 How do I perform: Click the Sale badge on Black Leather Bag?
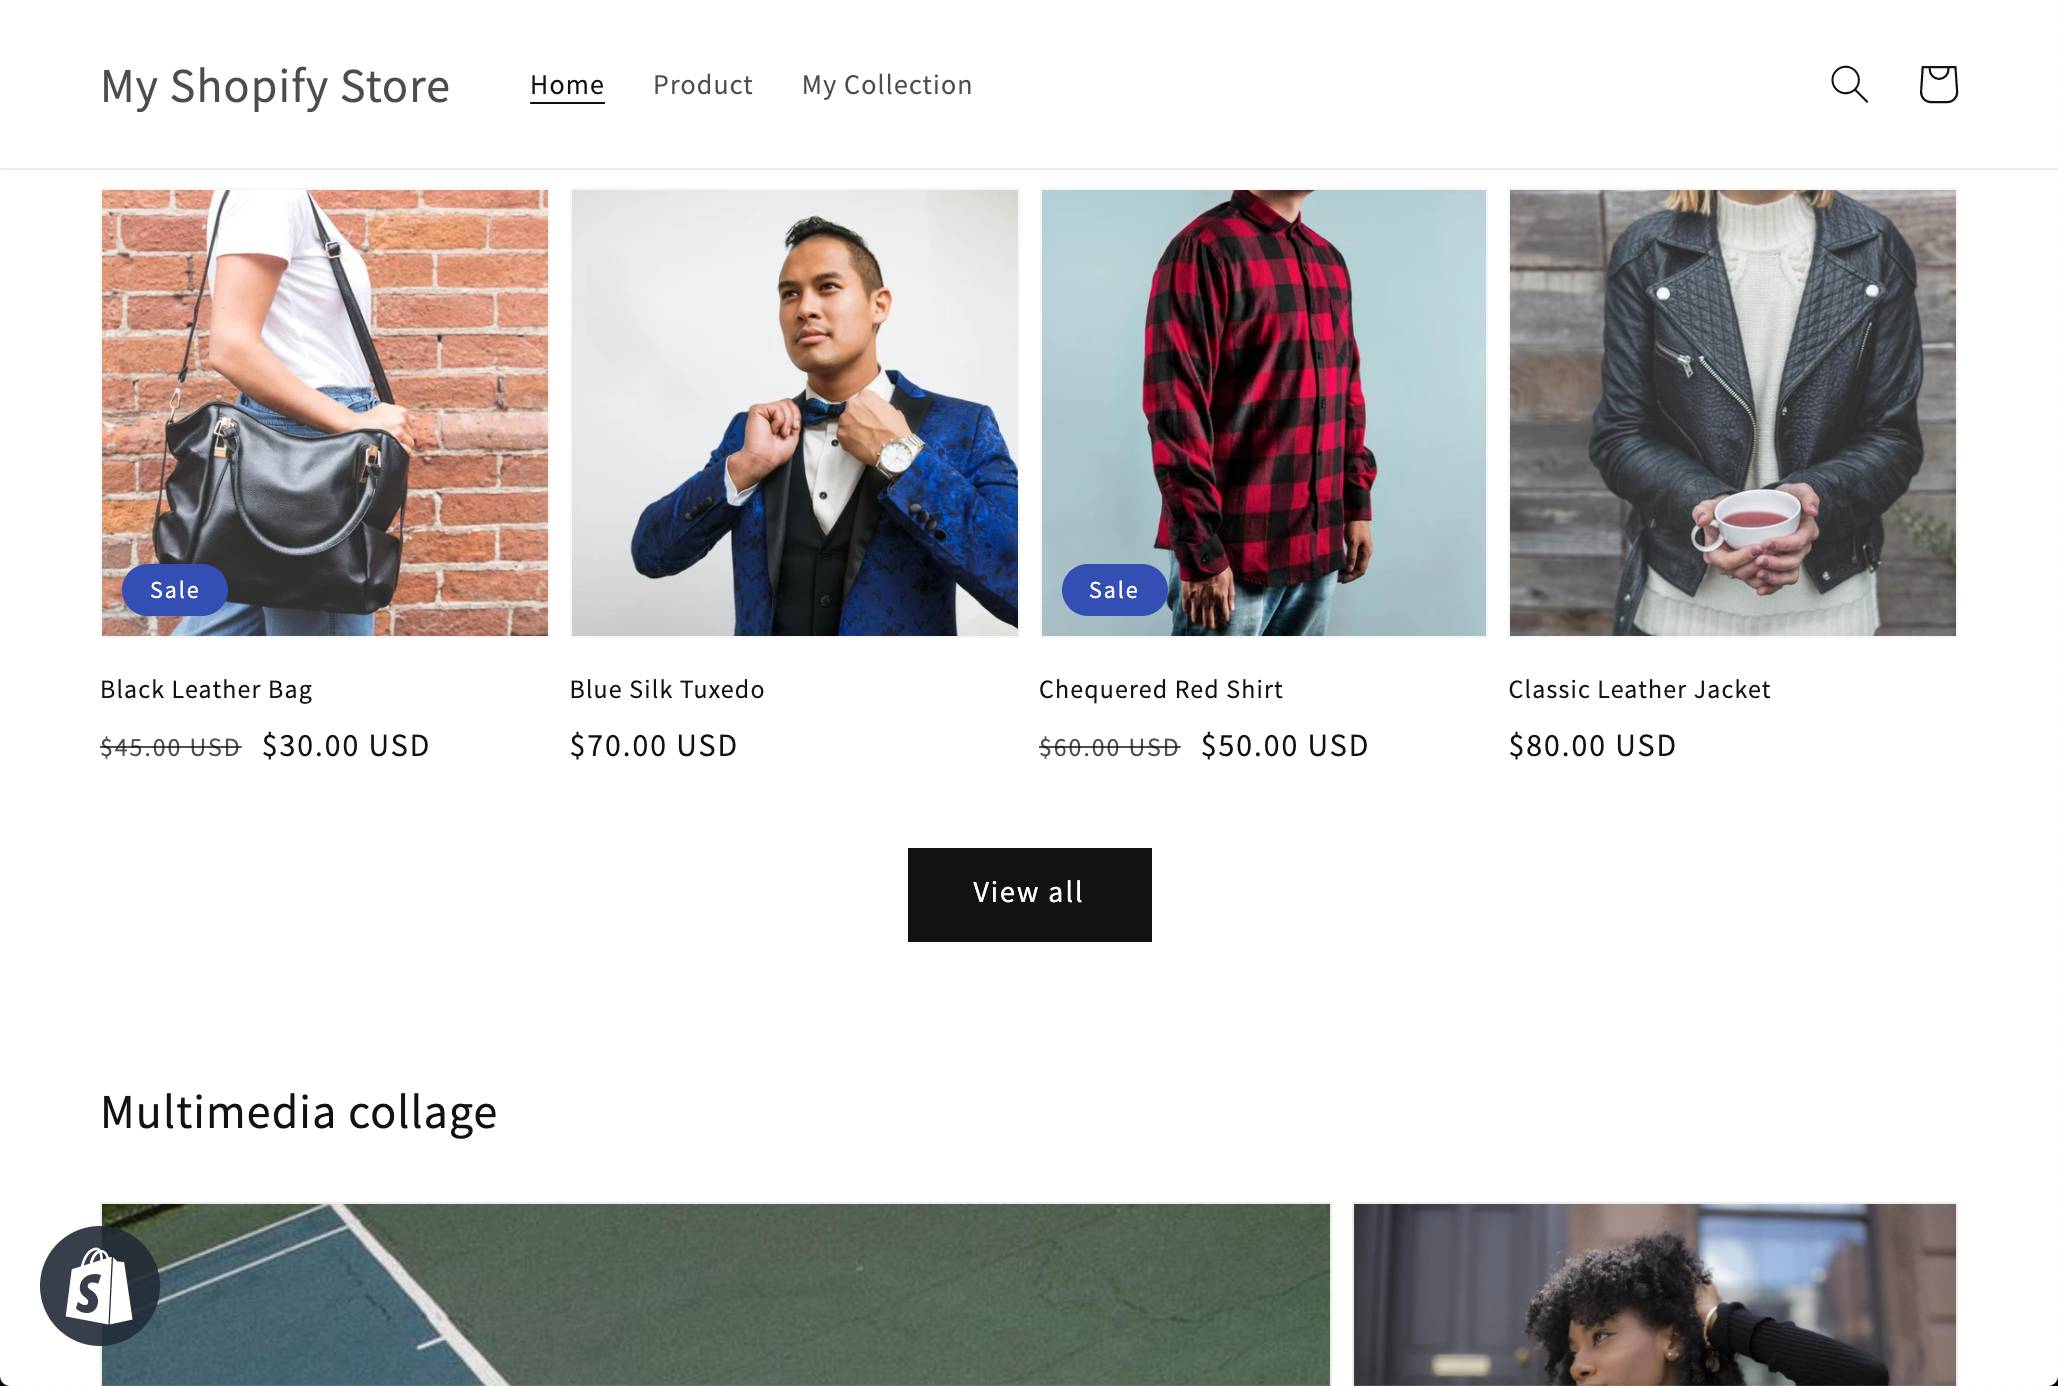coord(175,588)
